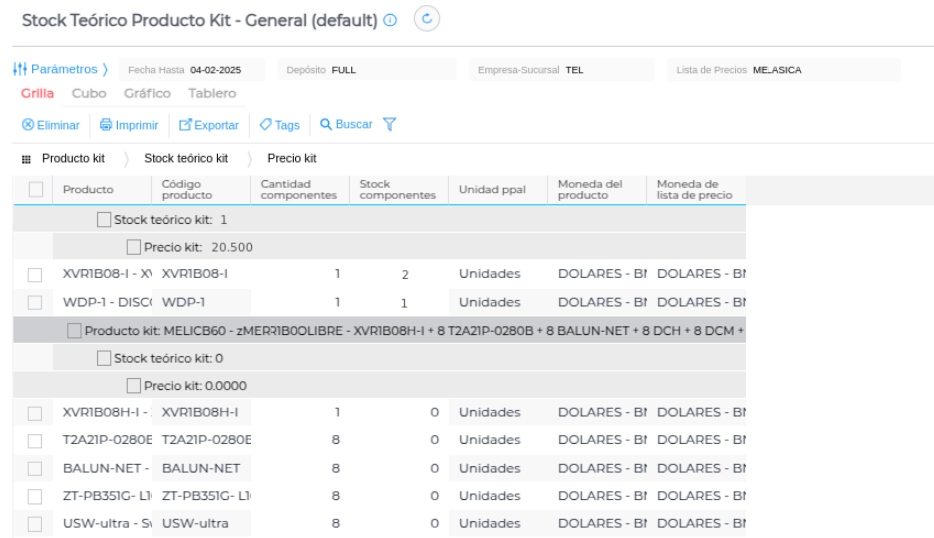
Task: Open the Exportar option
Action: [x=209, y=125]
